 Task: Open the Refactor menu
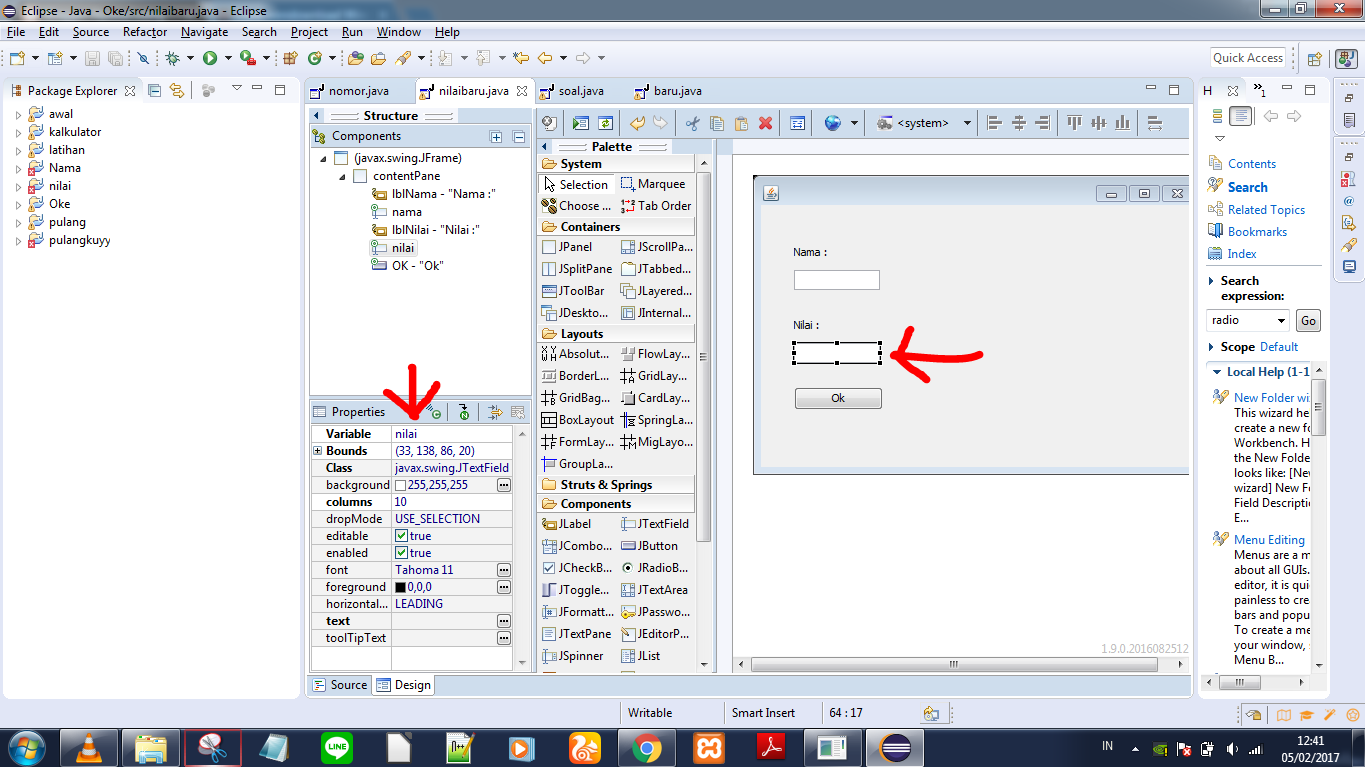click(145, 32)
